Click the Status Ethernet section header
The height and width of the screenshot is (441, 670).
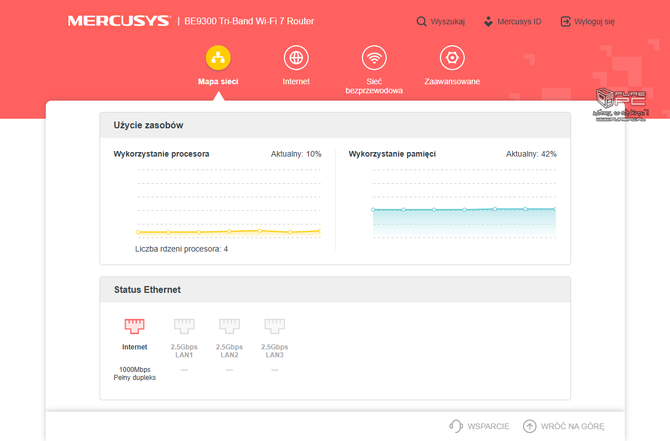tap(335, 290)
